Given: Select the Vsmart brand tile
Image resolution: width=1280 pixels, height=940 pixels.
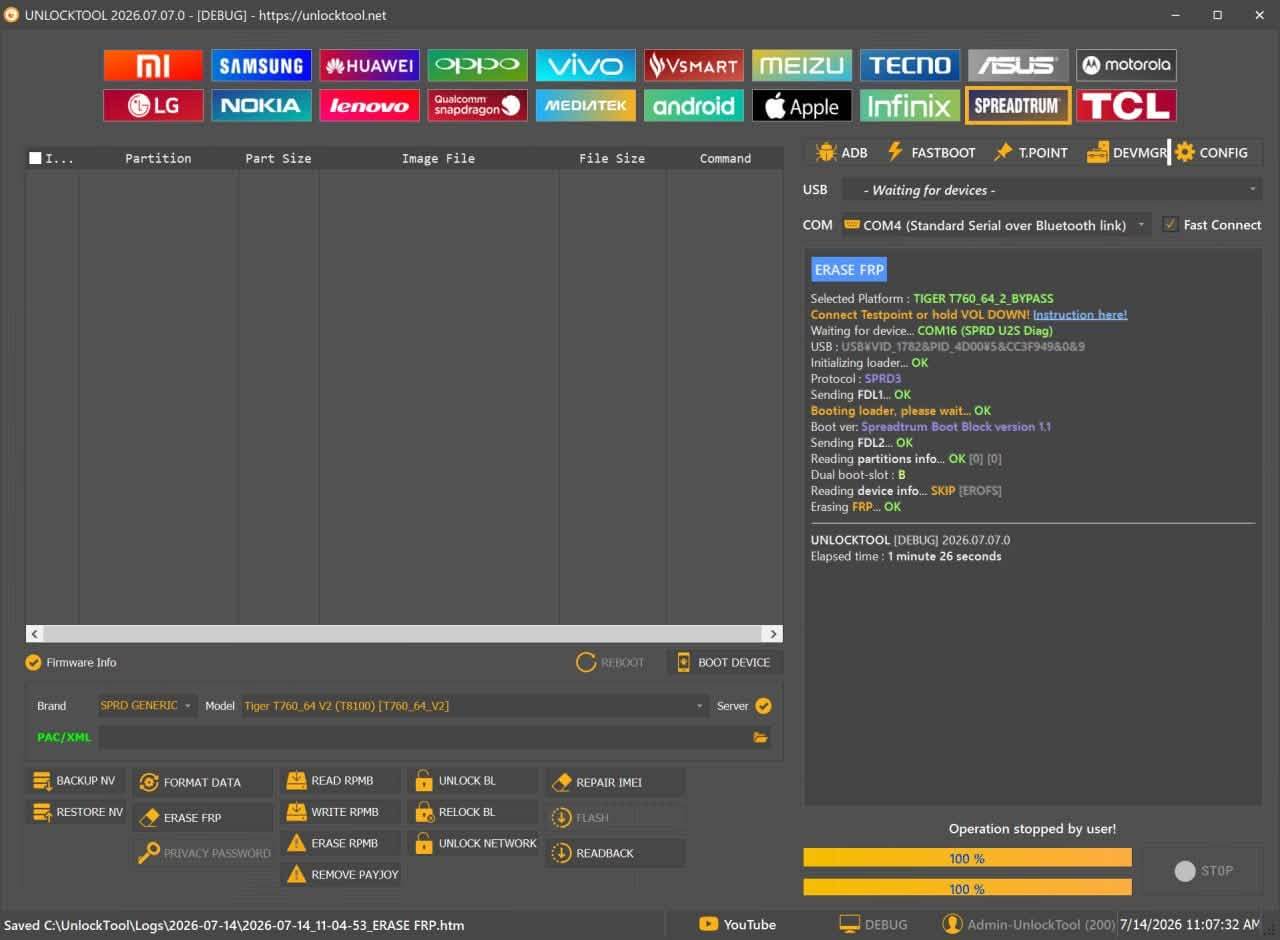Looking at the screenshot, I should [693, 66].
